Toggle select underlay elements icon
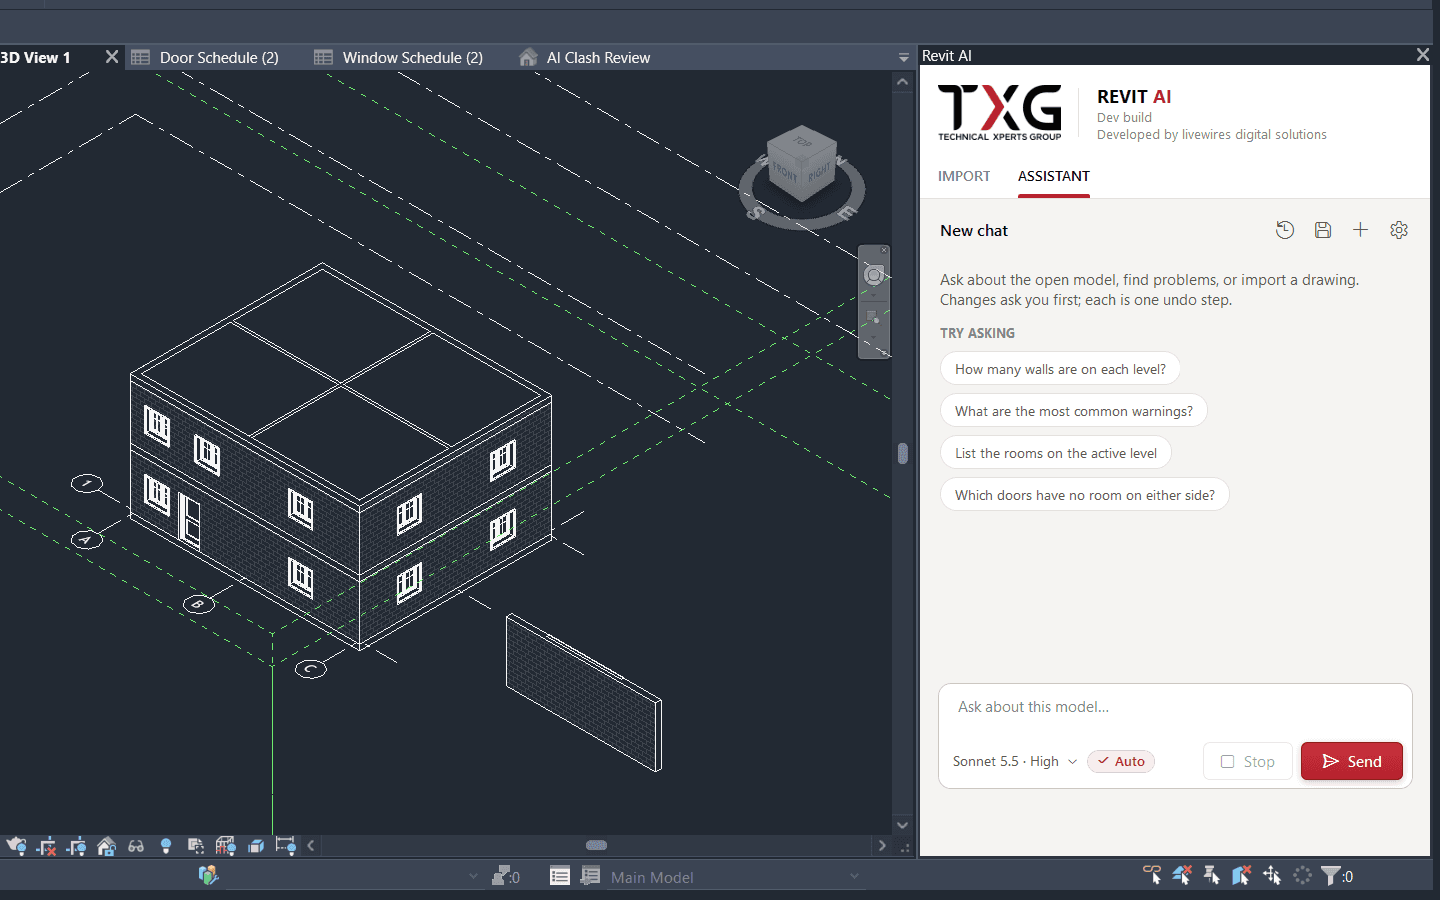The image size is (1440, 900). (1182, 876)
